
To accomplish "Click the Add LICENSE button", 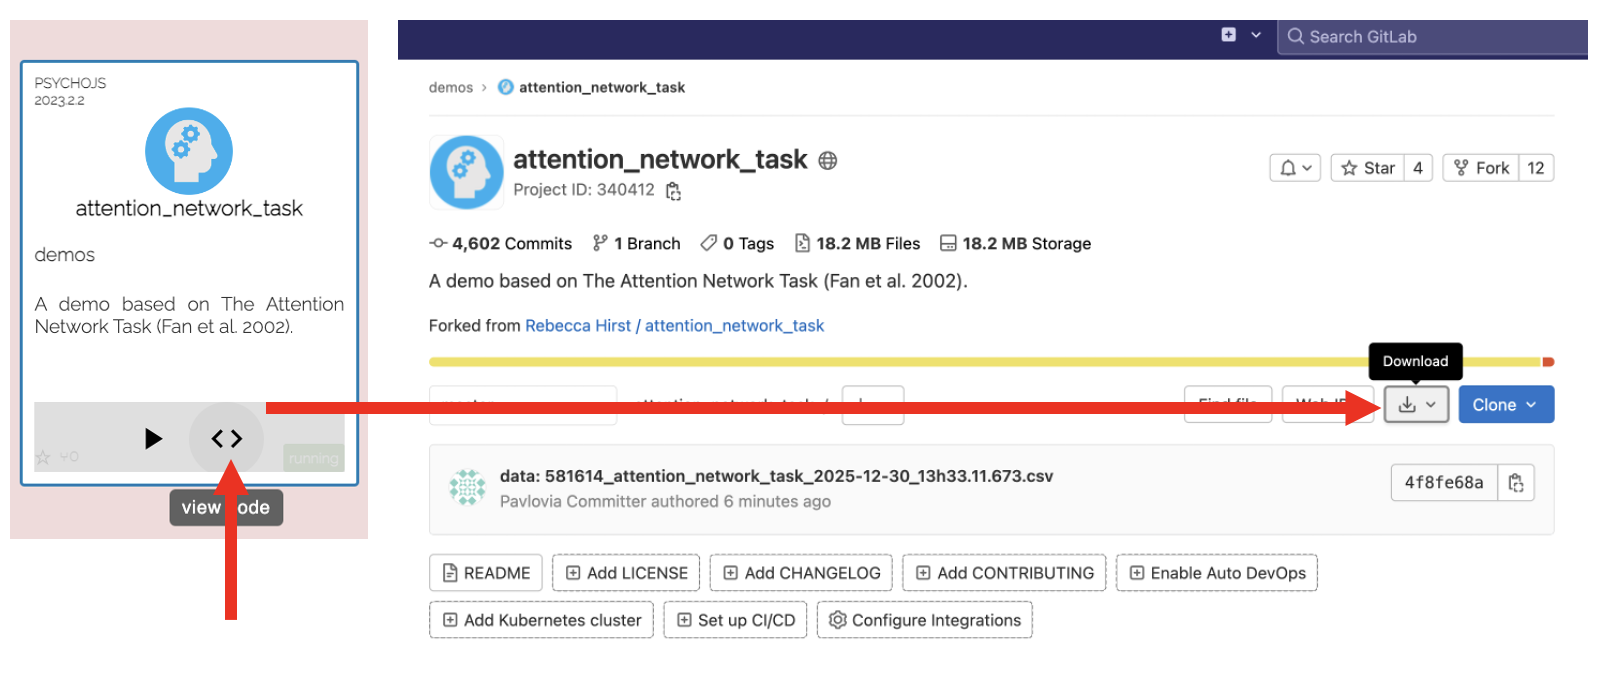I will [x=626, y=573].
